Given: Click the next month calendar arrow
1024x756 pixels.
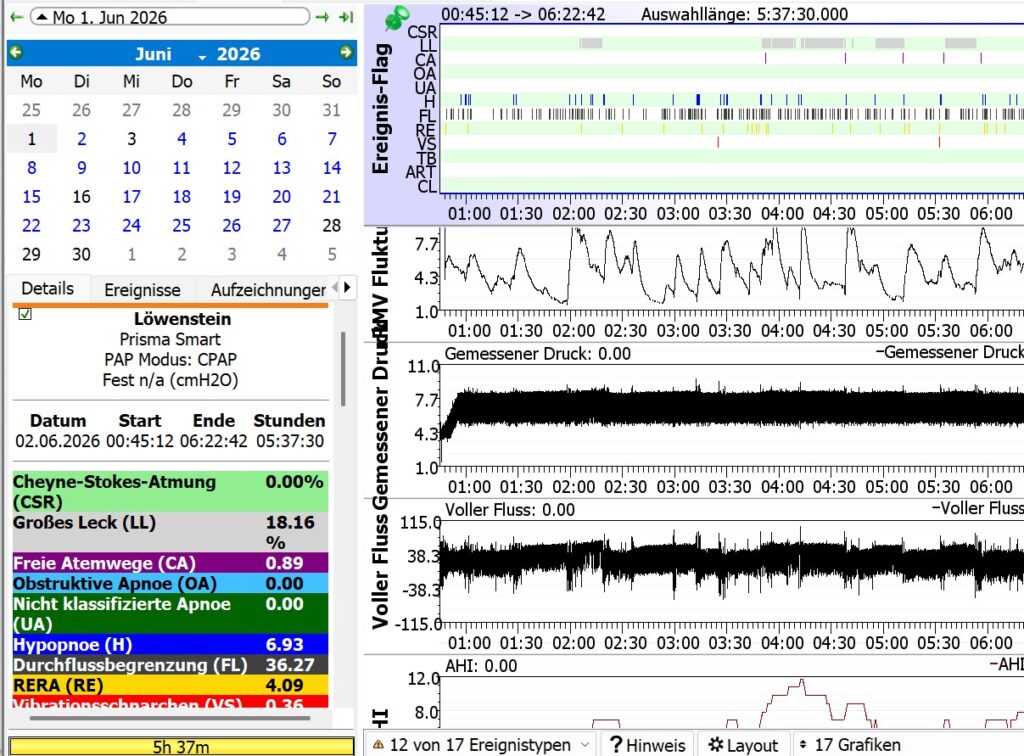Looking at the screenshot, I should [346, 53].
